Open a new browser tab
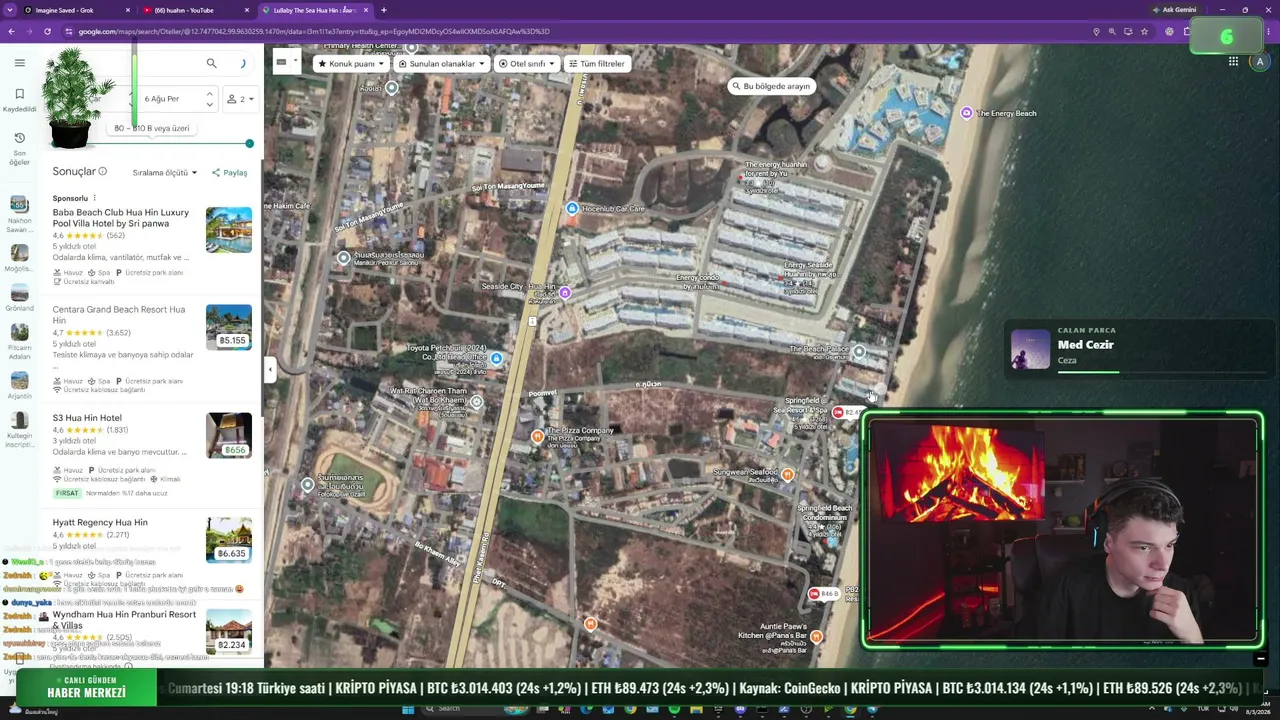The width and height of the screenshot is (1280, 720). coord(384,10)
